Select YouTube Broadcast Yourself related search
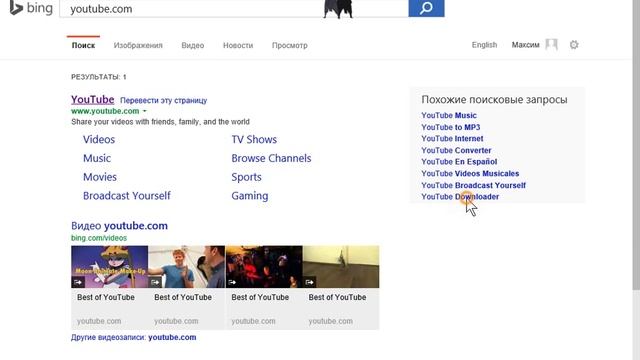This screenshot has height=360, width=640. point(473,186)
